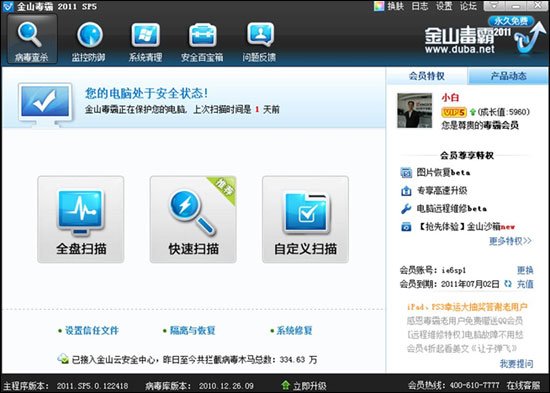Click the 图片恢复beta icon
Image resolution: width=550 pixels, height=393 pixels.
(406, 173)
